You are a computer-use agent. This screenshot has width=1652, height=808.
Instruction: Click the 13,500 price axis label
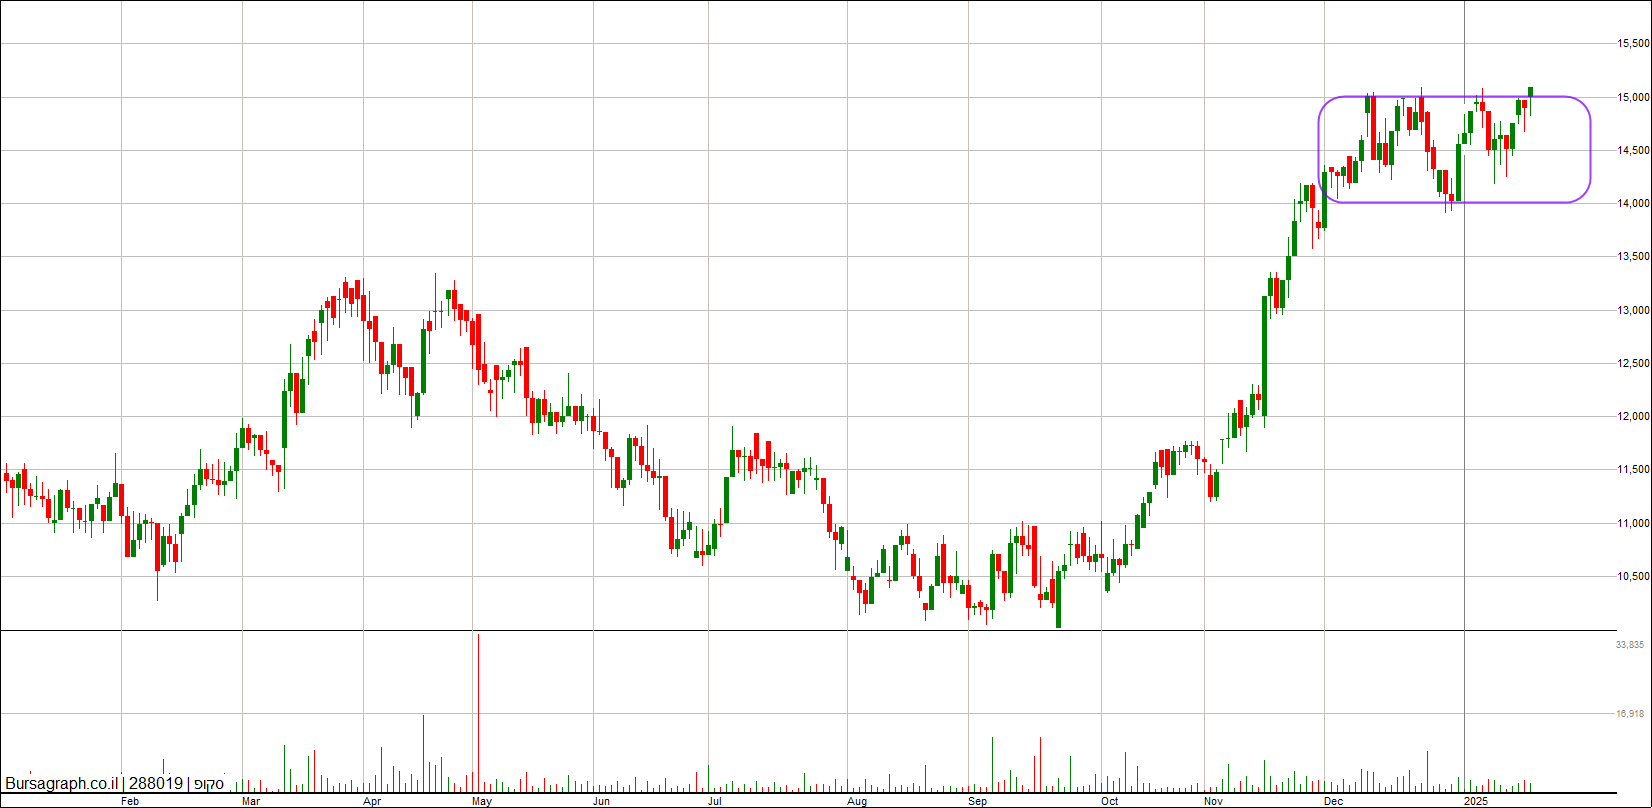pyautogui.click(x=1633, y=257)
